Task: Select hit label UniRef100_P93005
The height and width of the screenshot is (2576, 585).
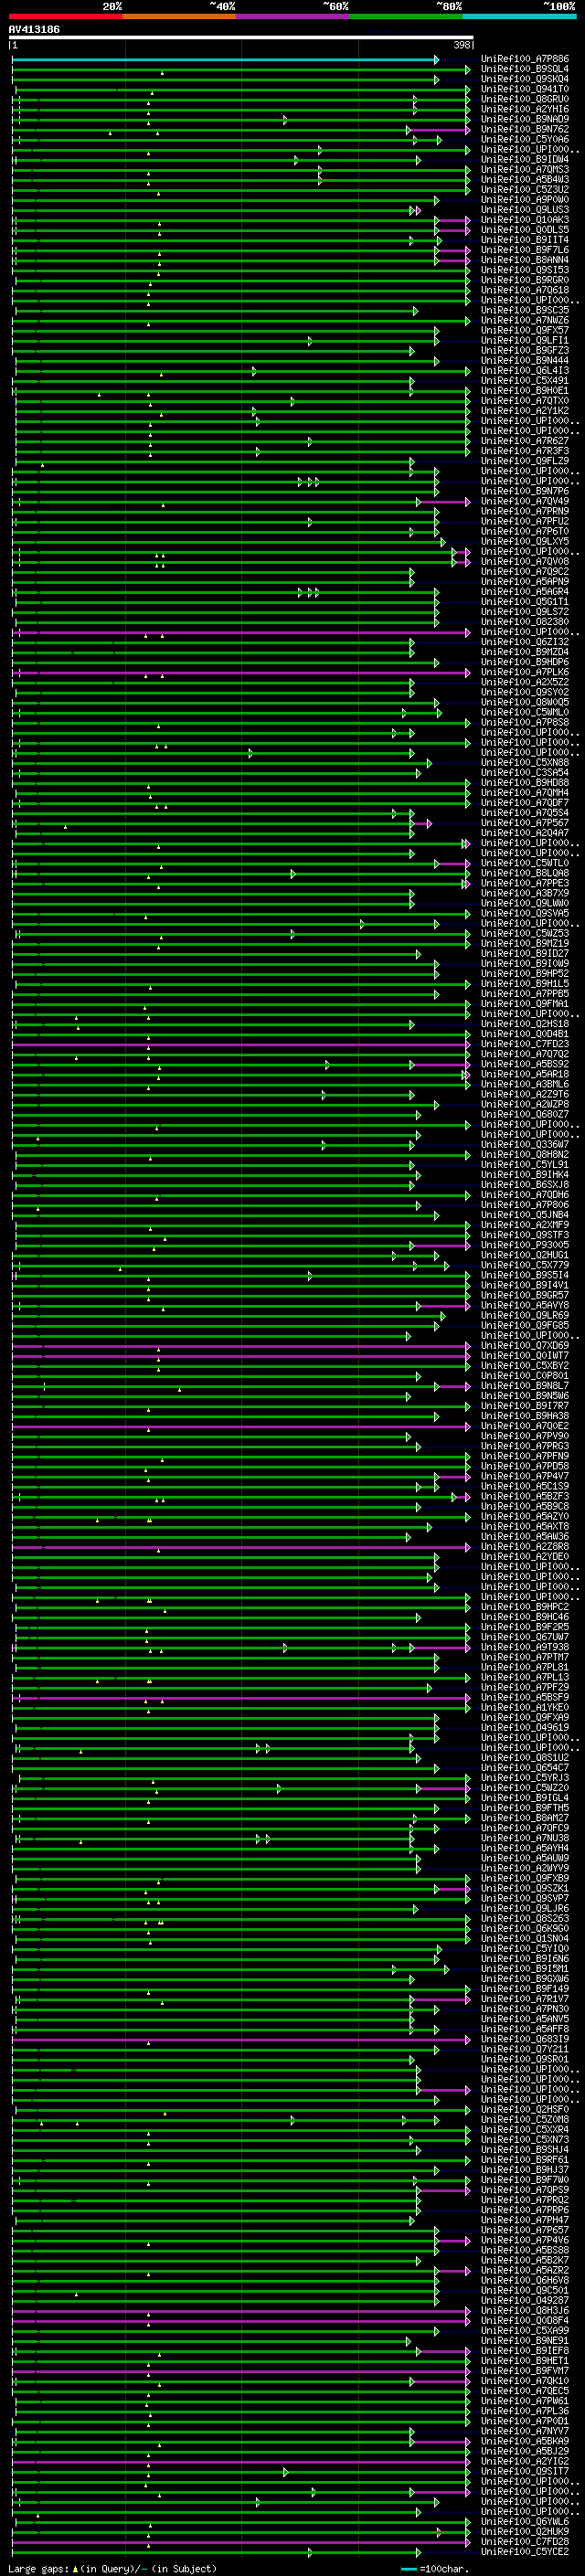Action: 525,1244
